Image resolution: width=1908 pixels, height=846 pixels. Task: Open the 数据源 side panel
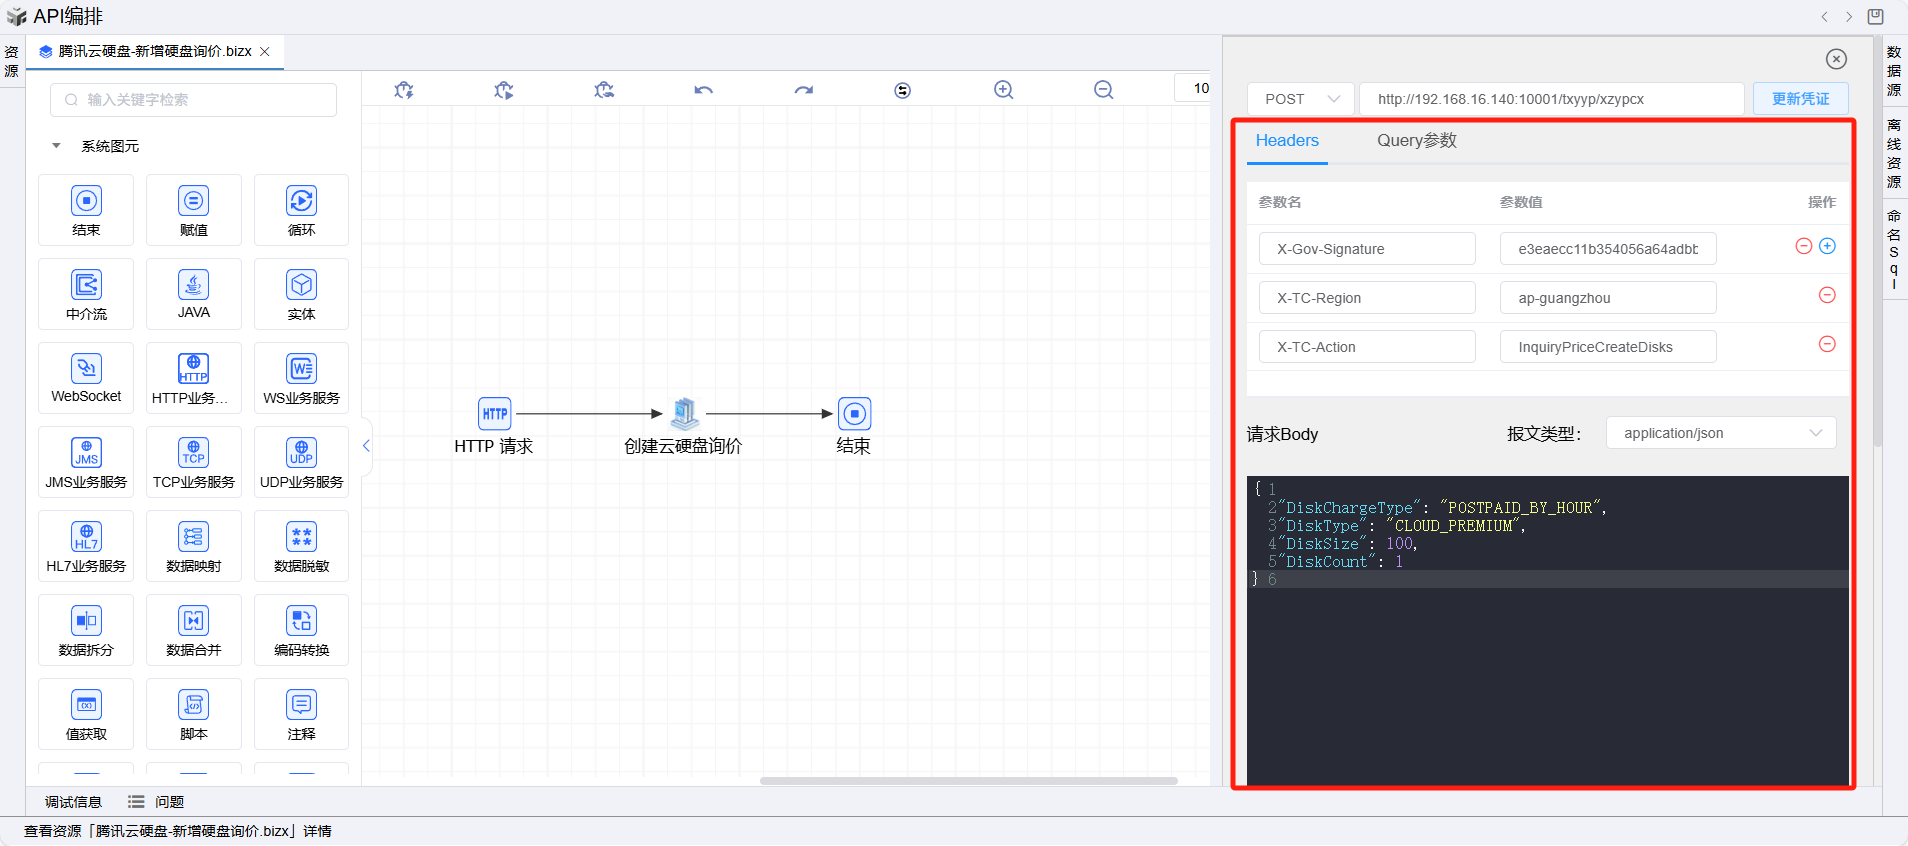click(1894, 71)
